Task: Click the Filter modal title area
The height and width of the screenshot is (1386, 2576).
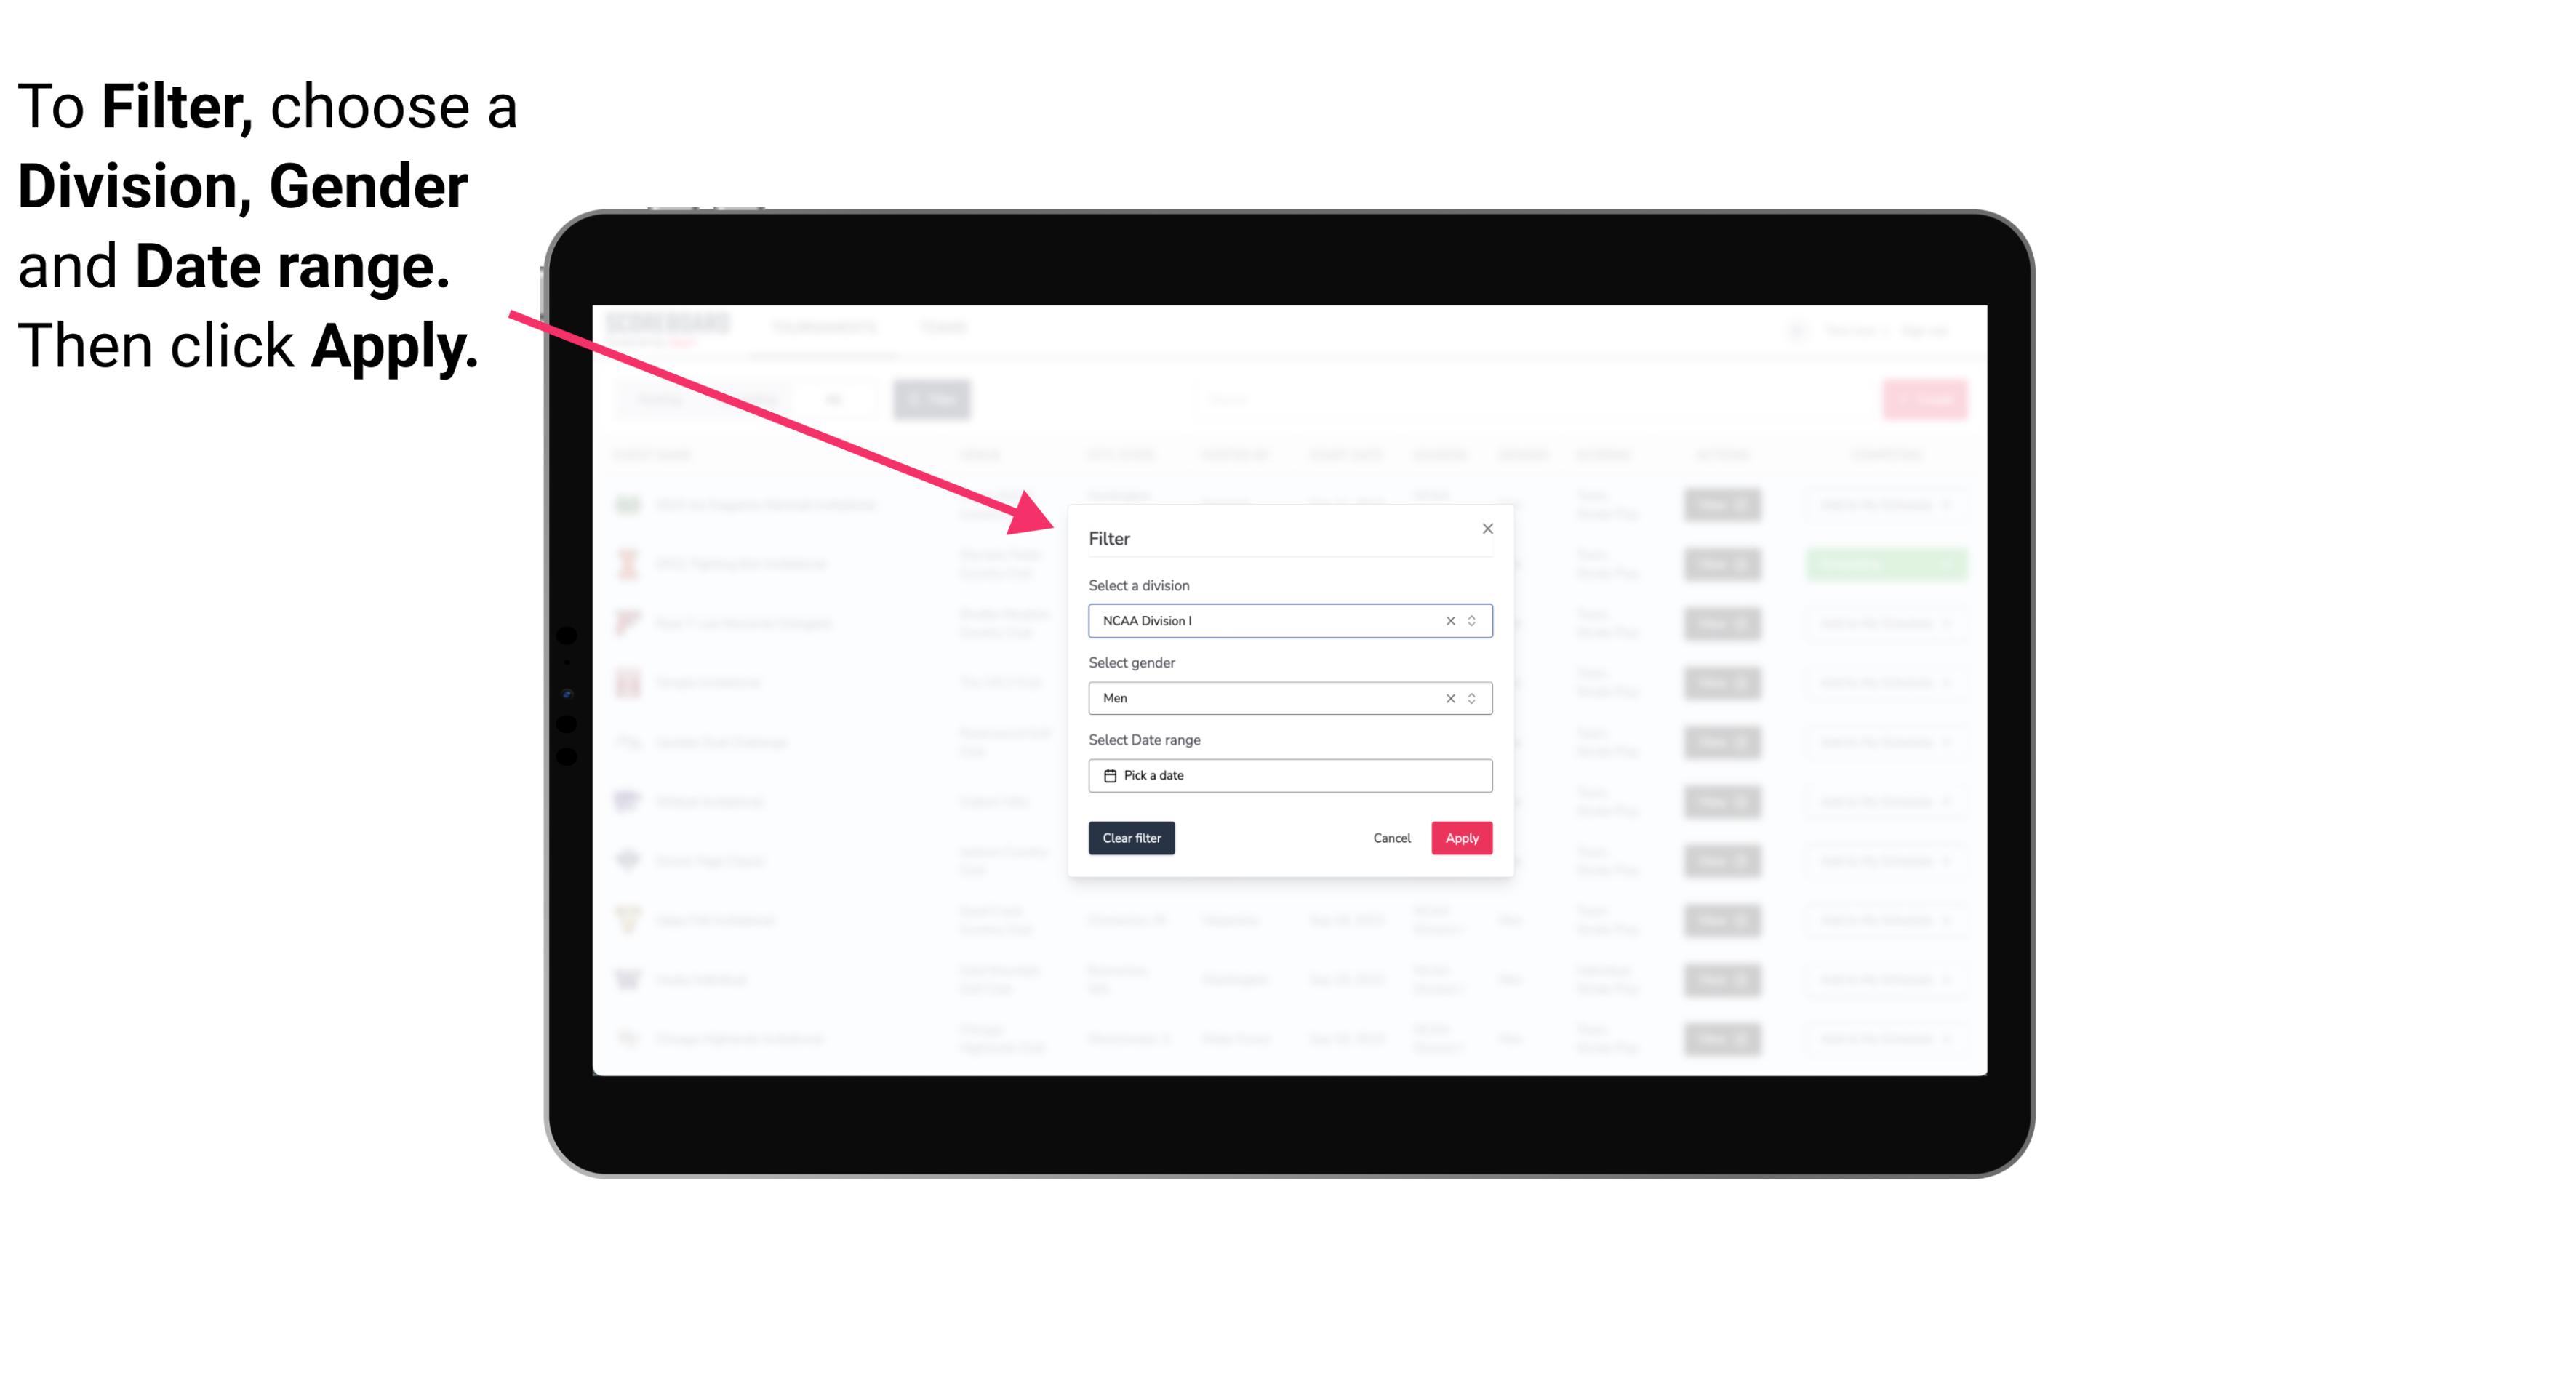Action: click(x=1110, y=537)
